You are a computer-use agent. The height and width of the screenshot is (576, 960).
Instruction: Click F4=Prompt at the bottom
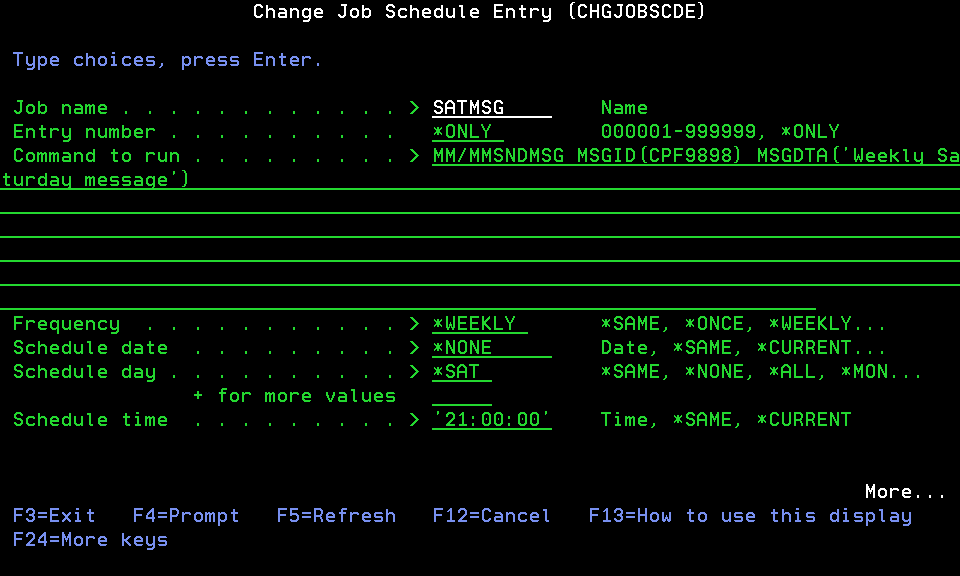point(186,516)
